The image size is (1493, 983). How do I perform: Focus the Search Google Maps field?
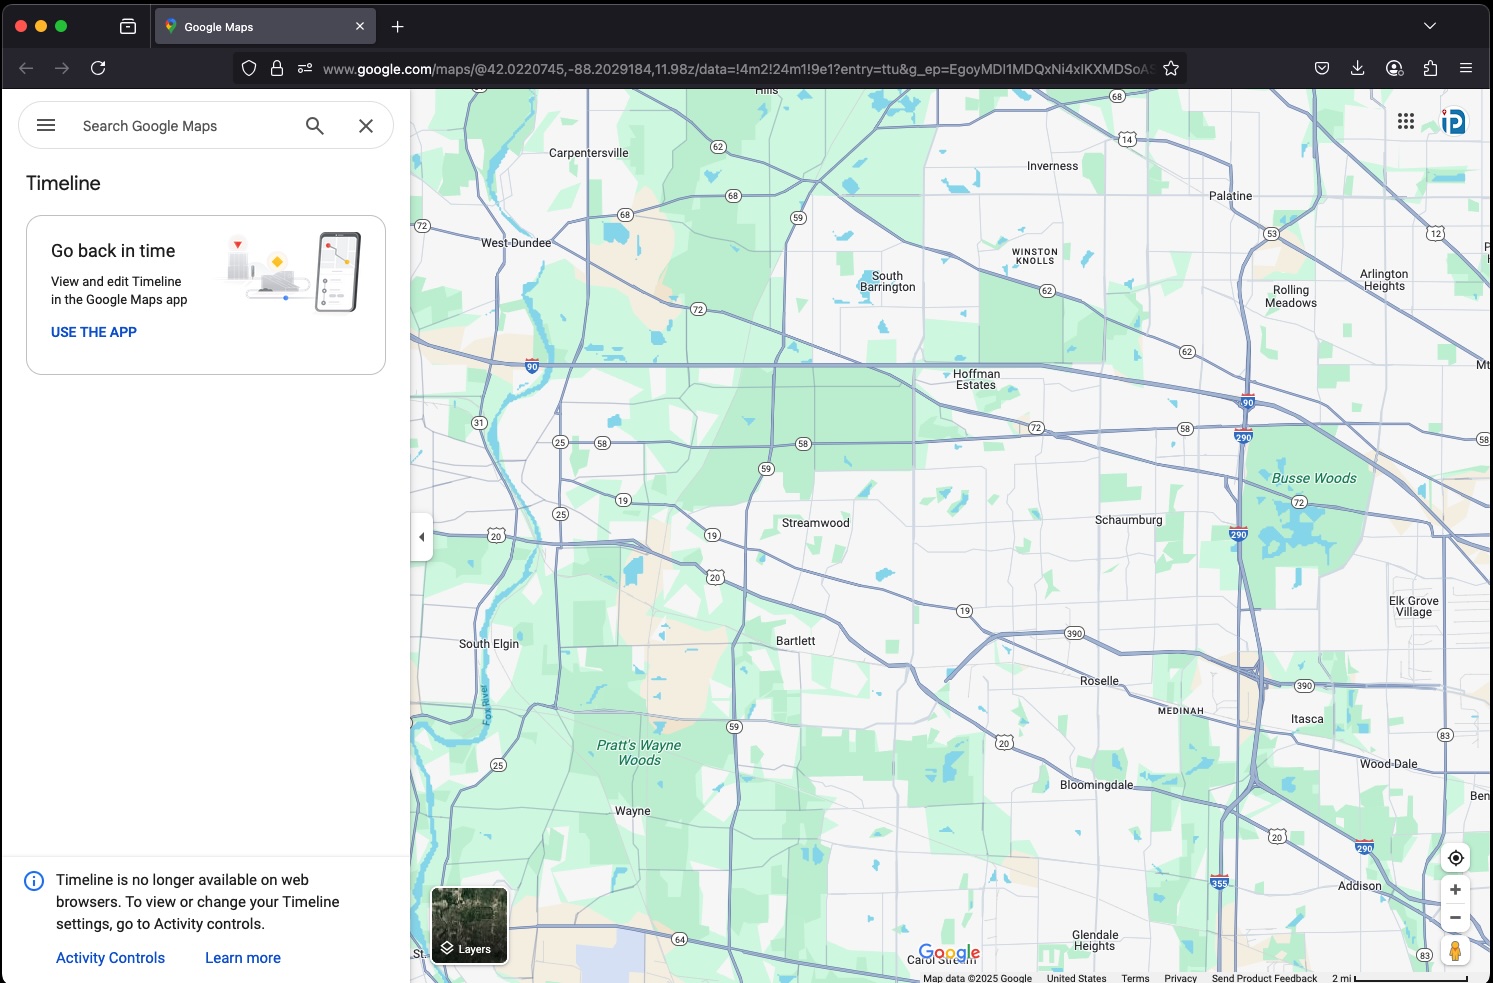click(x=185, y=126)
